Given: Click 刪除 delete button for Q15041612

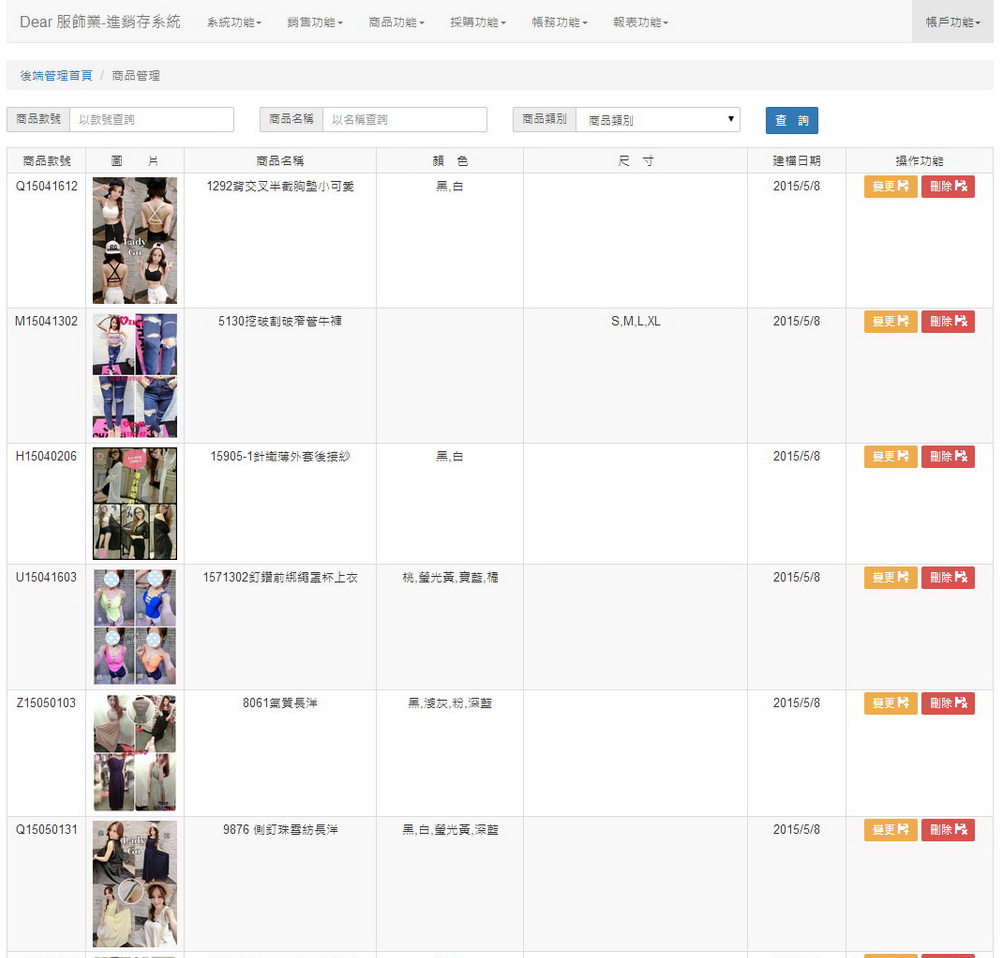Looking at the screenshot, I should click(x=947, y=186).
